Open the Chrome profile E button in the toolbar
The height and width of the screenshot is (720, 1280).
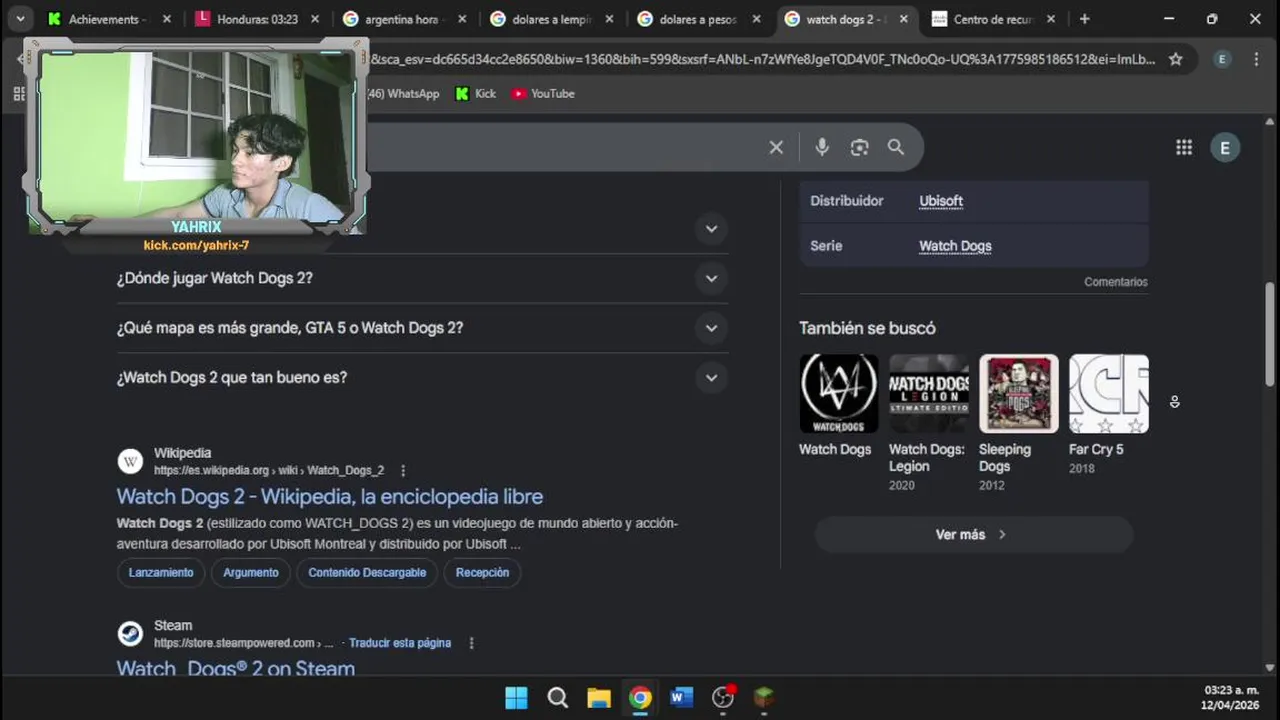1222,59
